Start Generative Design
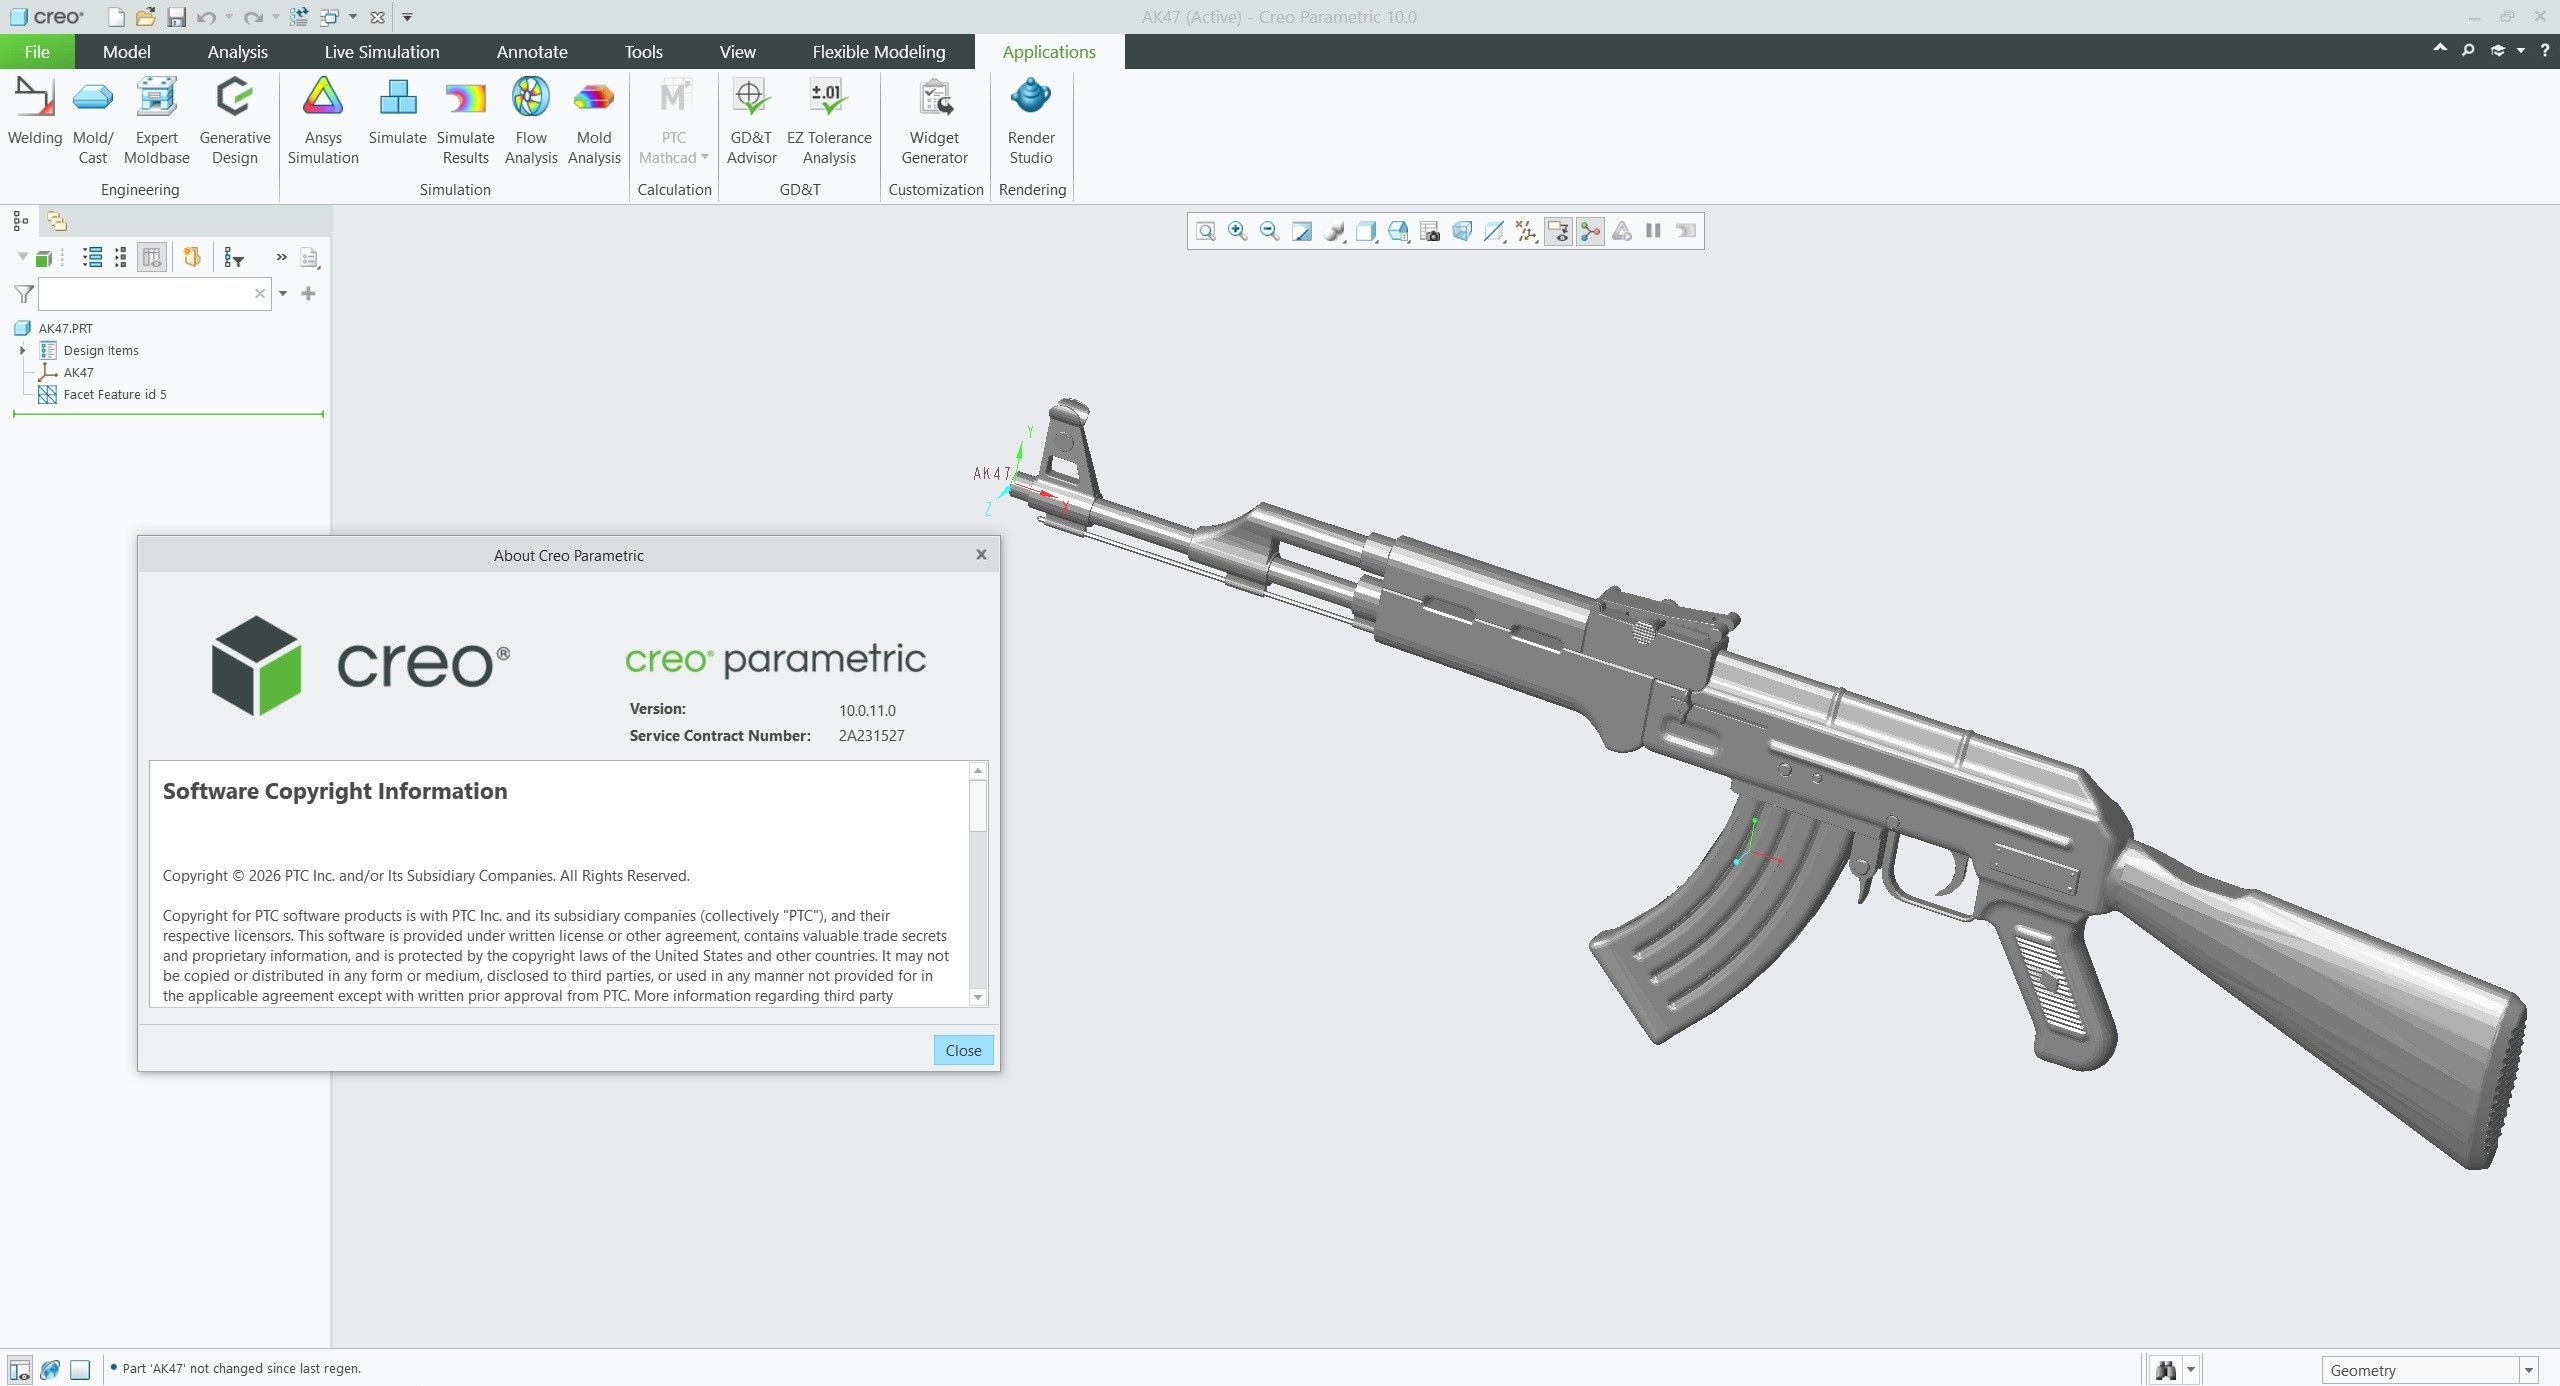Screen dimensions: 2560x1386 pyautogui.click(x=235, y=120)
